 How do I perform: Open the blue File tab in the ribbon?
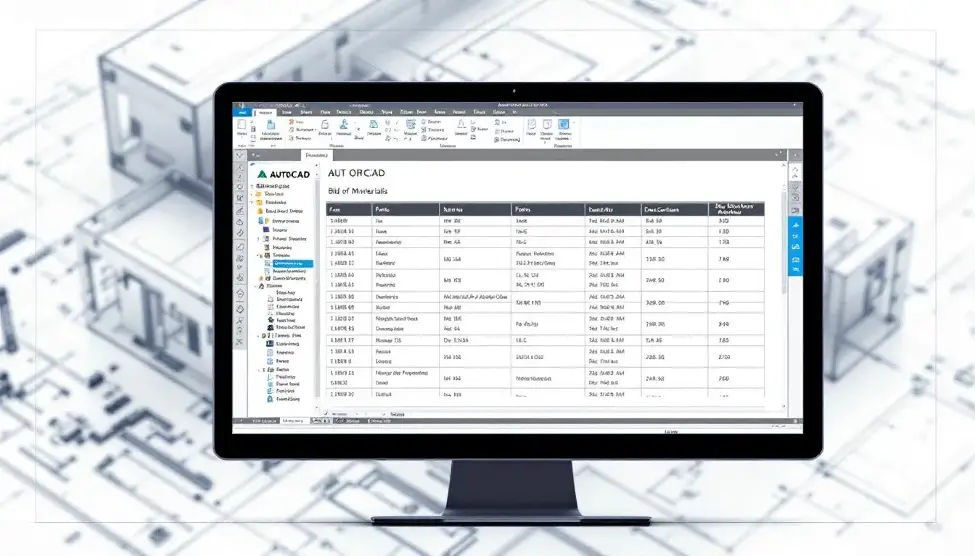click(242, 112)
